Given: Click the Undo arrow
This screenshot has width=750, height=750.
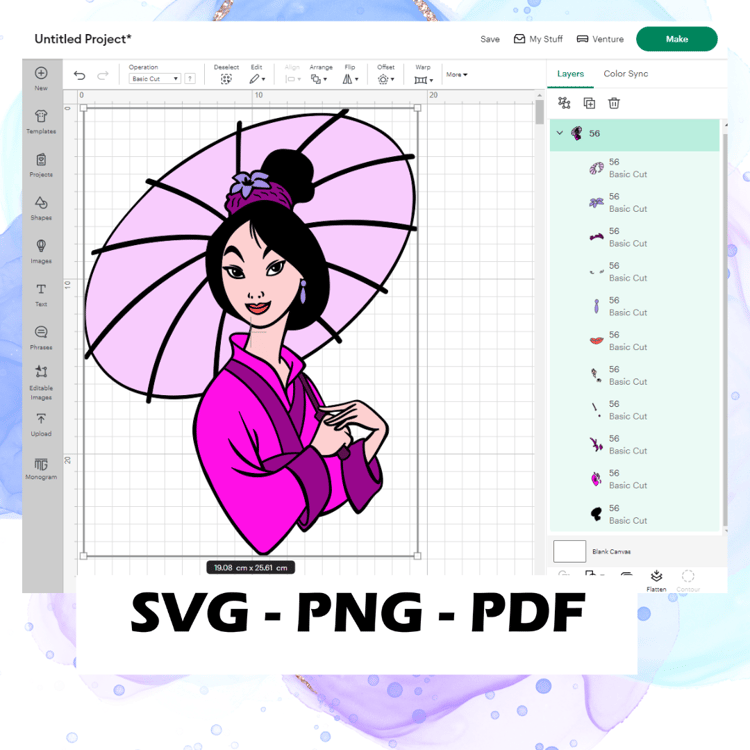Looking at the screenshot, I should point(79,76).
